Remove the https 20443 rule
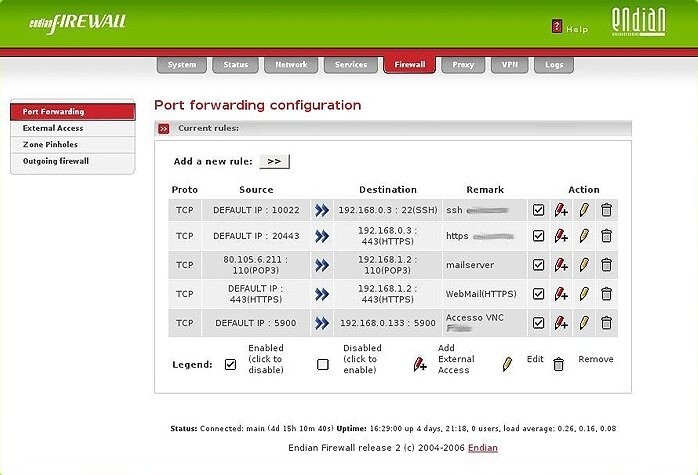This screenshot has width=698, height=475. click(606, 236)
